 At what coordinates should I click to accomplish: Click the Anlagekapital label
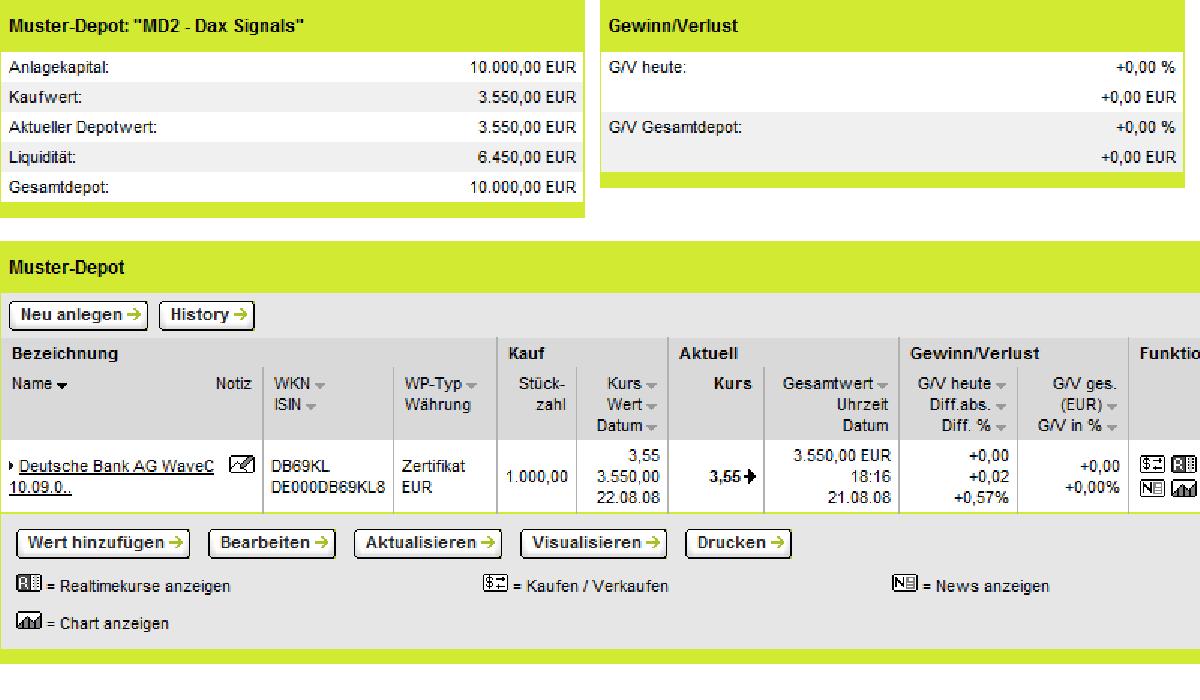[58, 67]
